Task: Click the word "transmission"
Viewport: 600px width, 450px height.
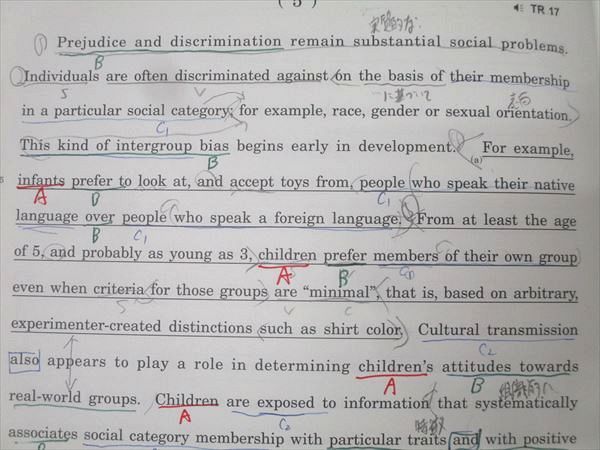Action: 532,330
